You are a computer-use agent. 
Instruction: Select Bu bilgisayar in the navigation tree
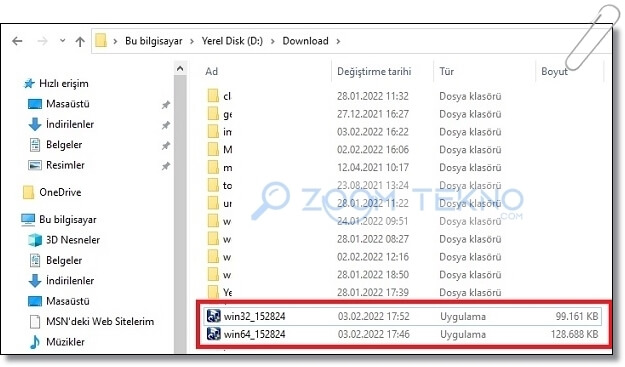(68, 220)
